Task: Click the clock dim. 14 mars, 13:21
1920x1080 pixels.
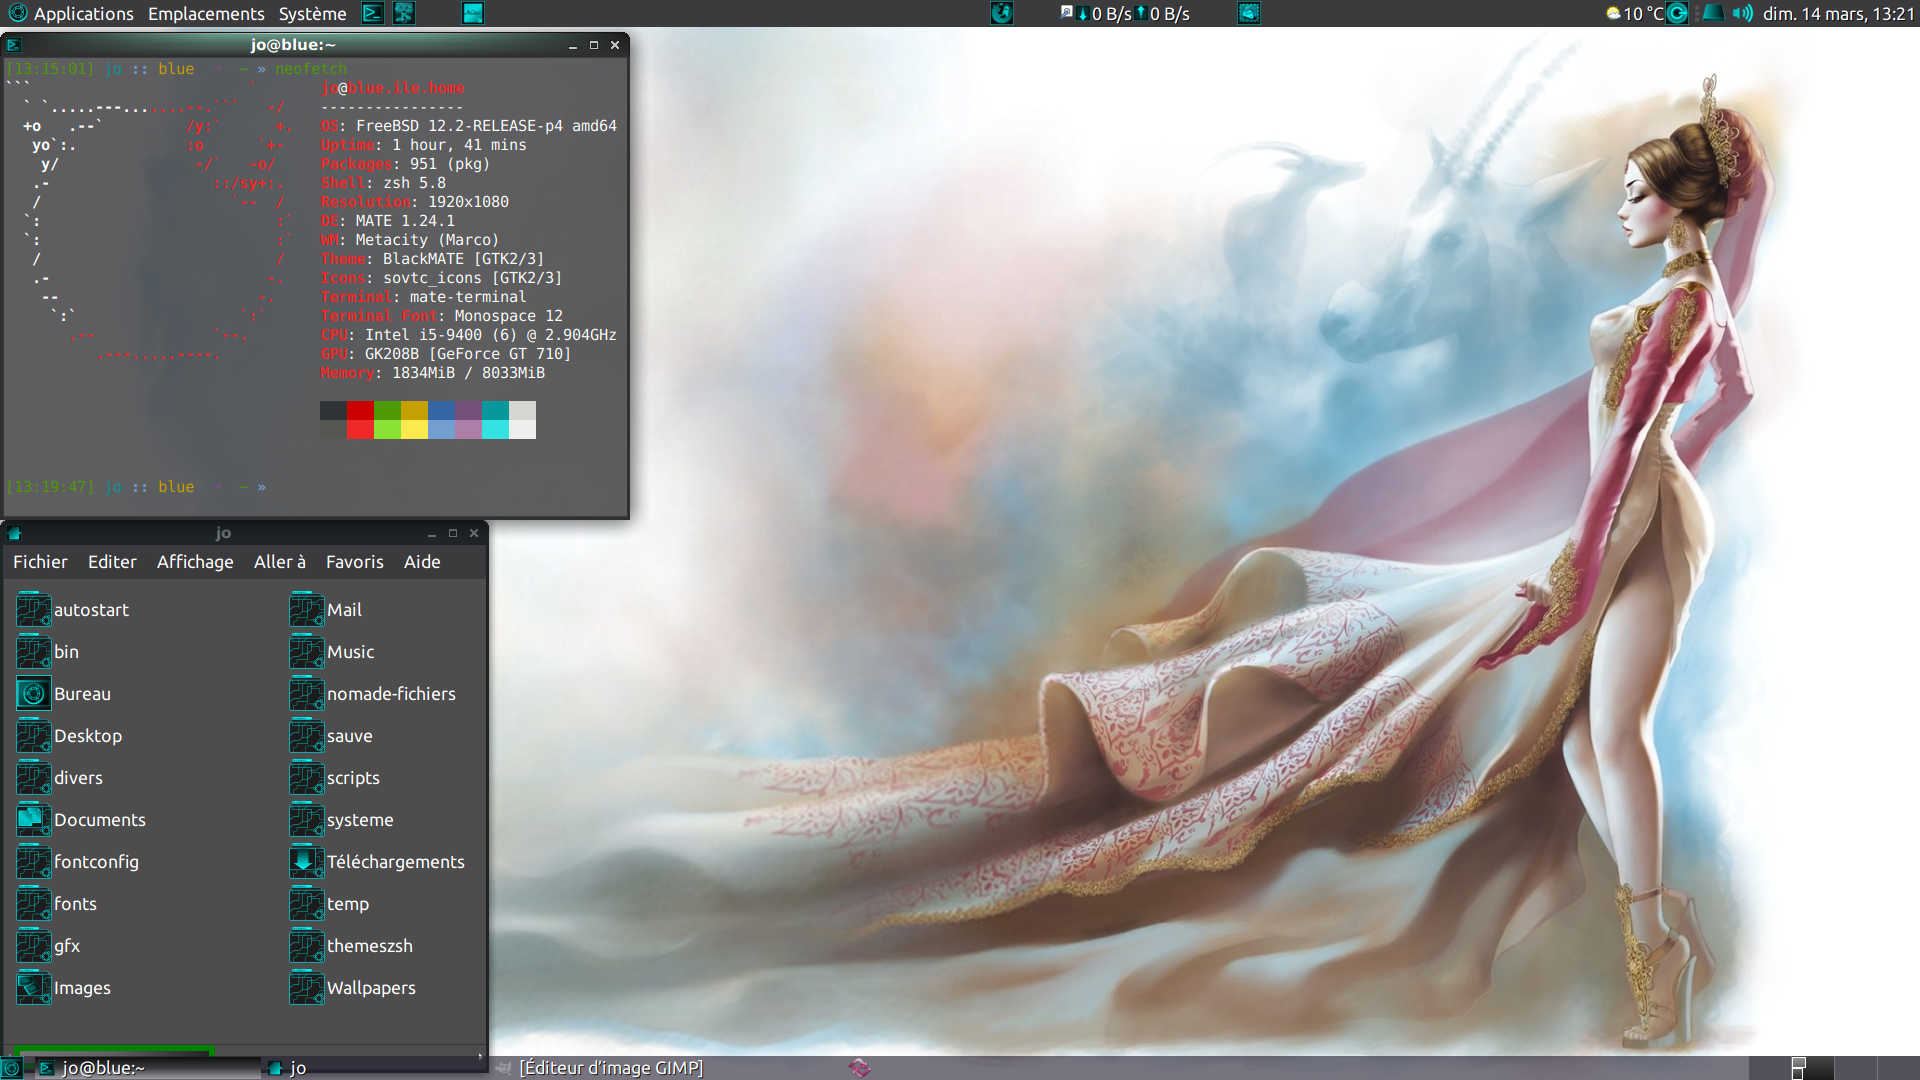Action: (1838, 13)
